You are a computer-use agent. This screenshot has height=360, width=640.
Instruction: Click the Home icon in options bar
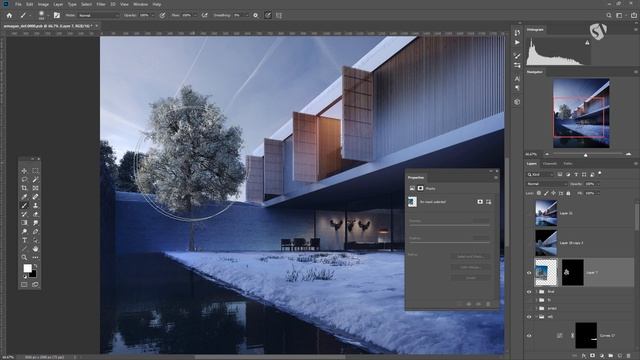pos(9,16)
